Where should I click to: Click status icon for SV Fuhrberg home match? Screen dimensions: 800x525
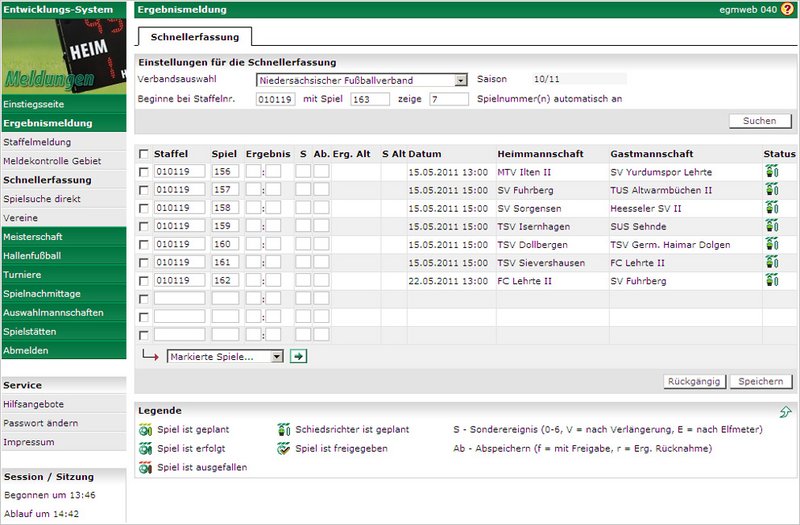coord(772,190)
